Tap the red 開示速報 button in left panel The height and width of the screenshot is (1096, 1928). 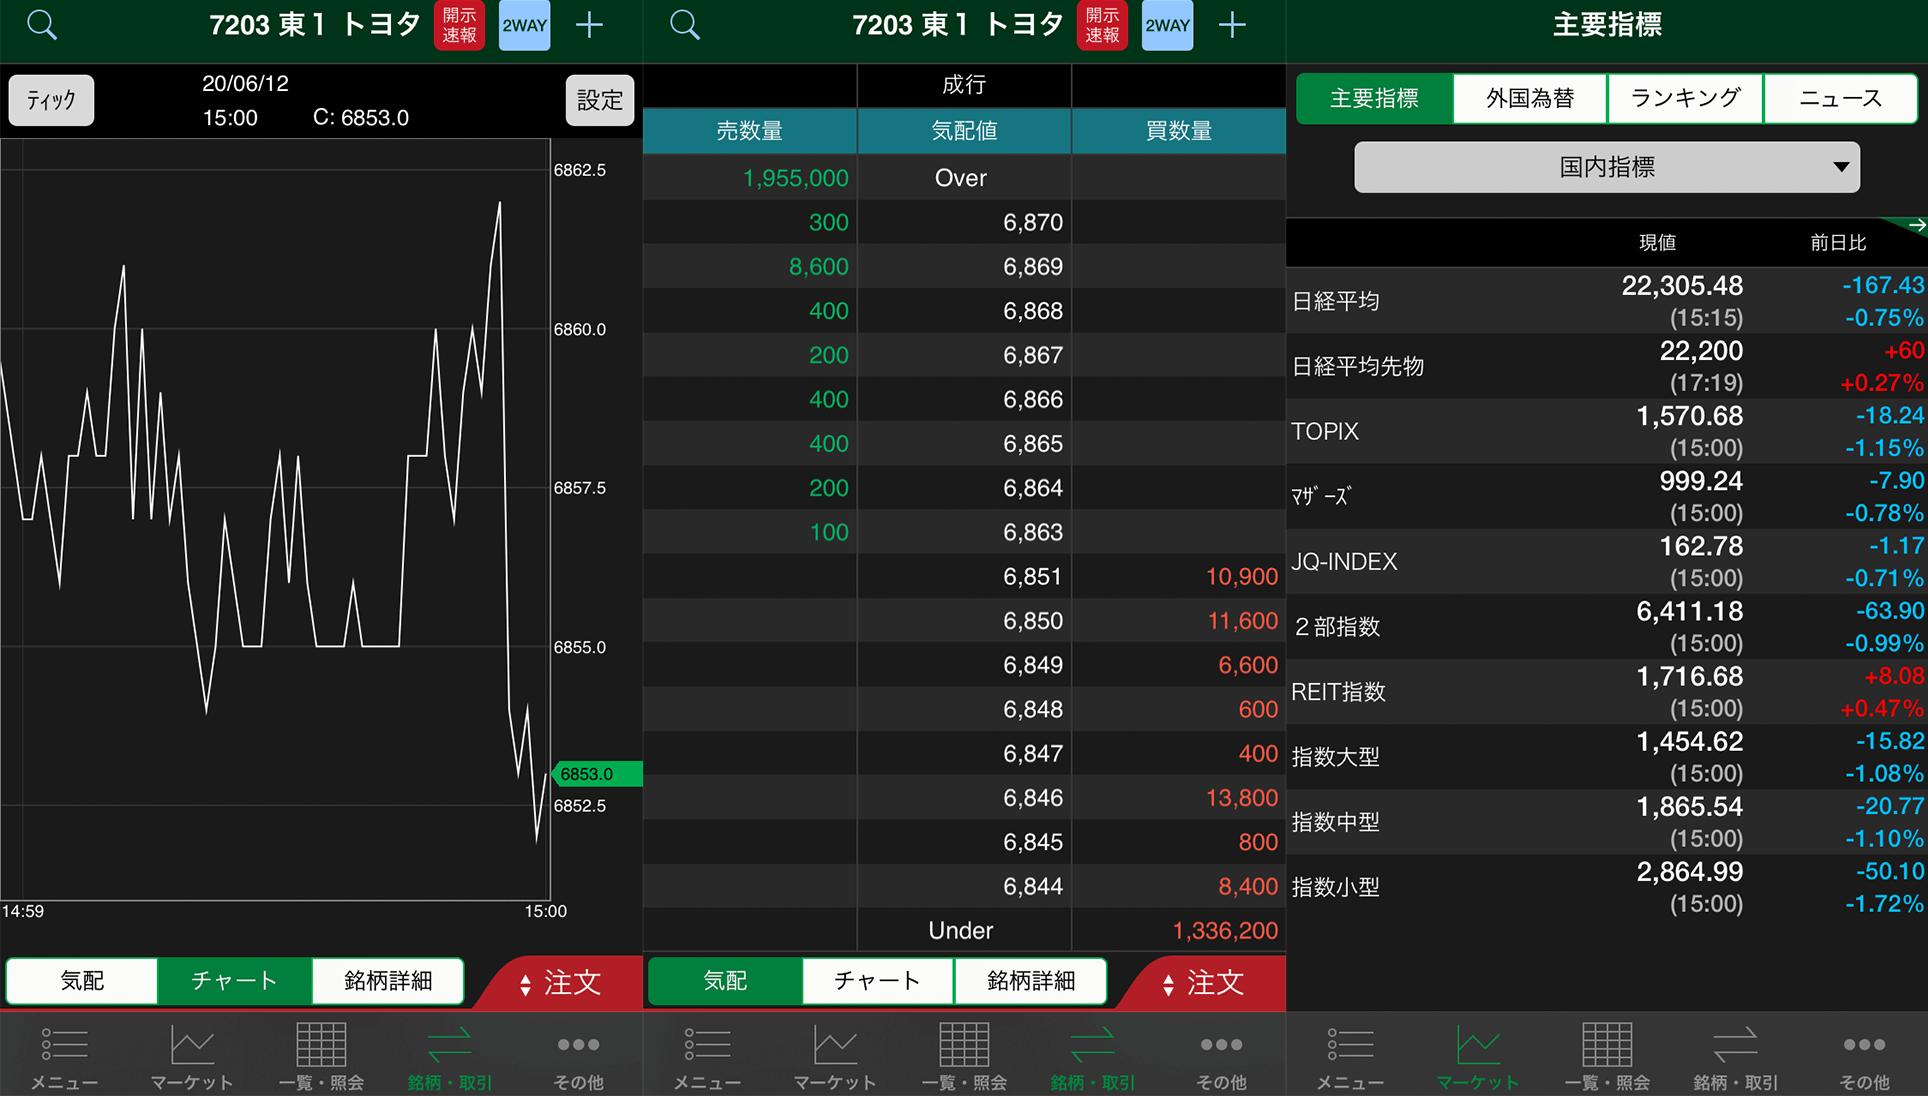coord(459,25)
